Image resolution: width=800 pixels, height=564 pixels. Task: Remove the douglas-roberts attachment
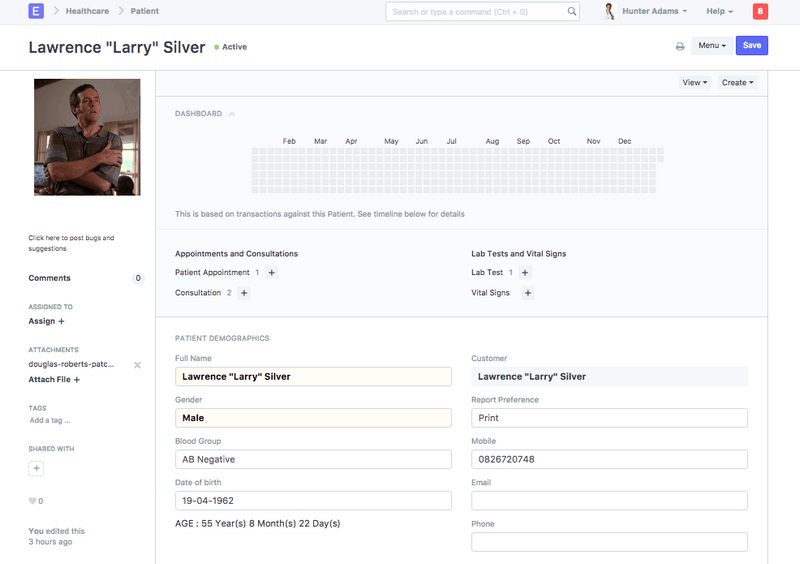pyautogui.click(x=138, y=365)
